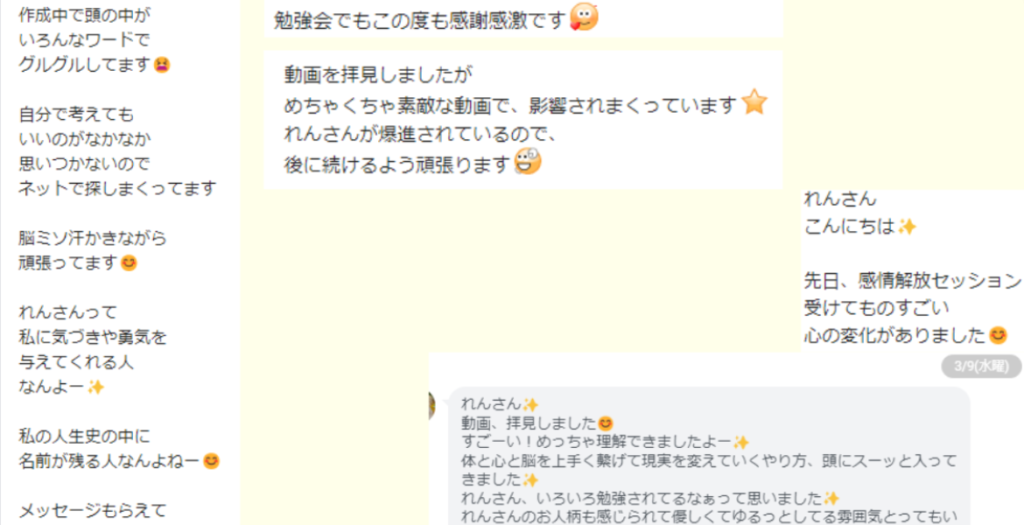Select the 勉強会でもこの度も感謝感激です message bubble
This screenshot has width=1024, height=525.
[x=523, y=18]
